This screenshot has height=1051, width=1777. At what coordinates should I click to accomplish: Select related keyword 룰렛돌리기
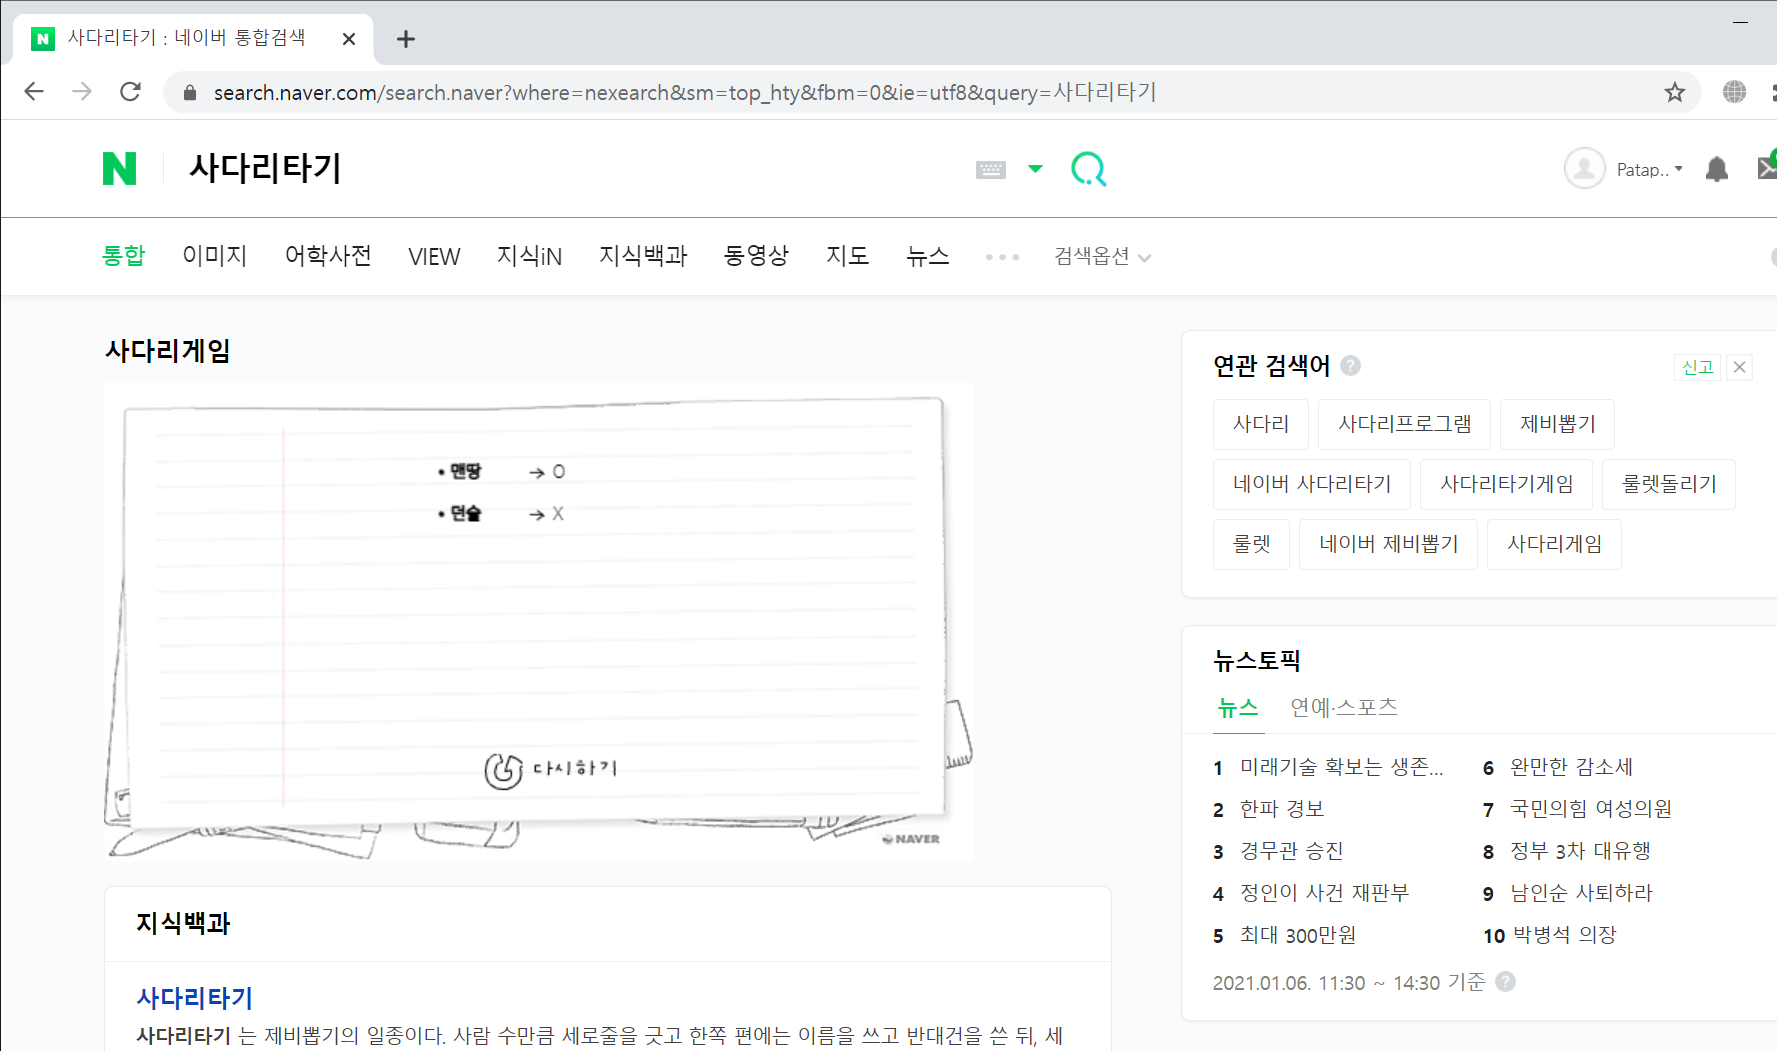pyautogui.click(x=1669, y=484)
